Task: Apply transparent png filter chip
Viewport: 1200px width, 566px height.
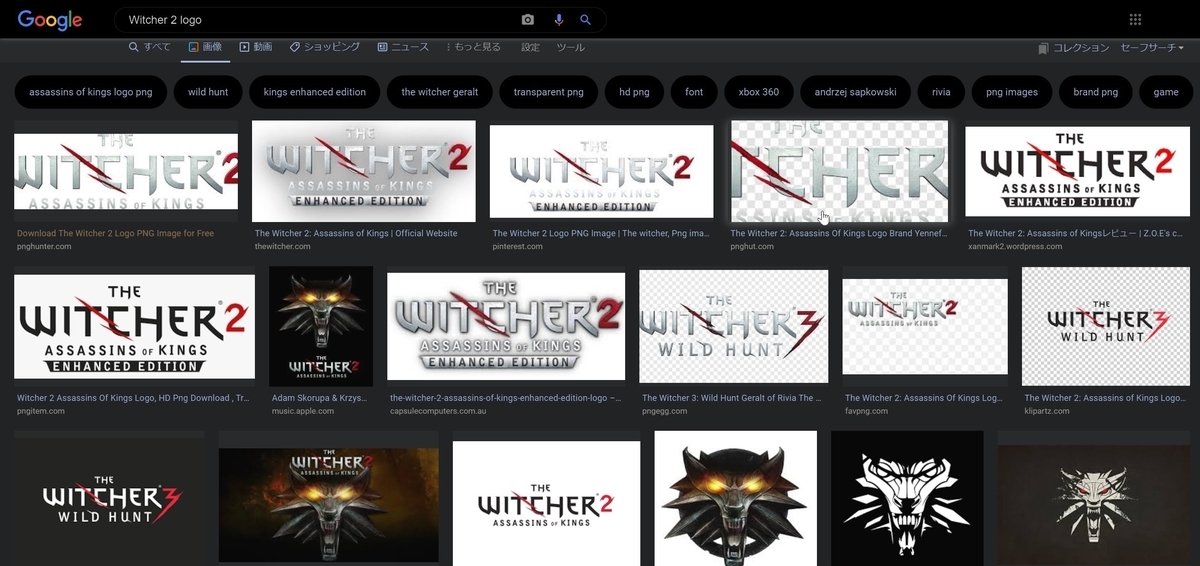Action: coord(548,92)
